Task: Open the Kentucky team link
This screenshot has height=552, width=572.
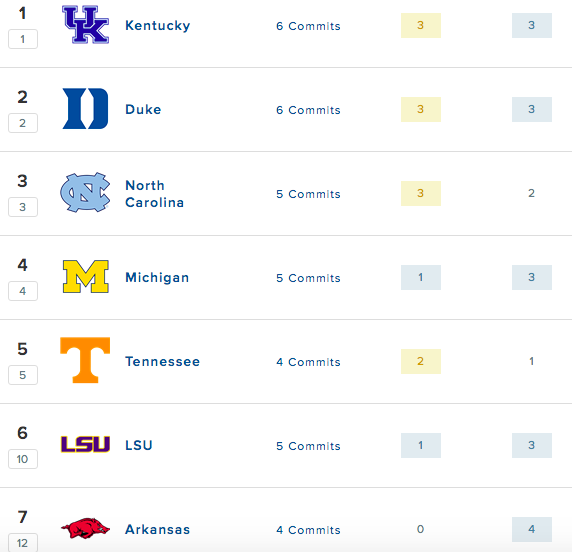Action: pos(158,26)
